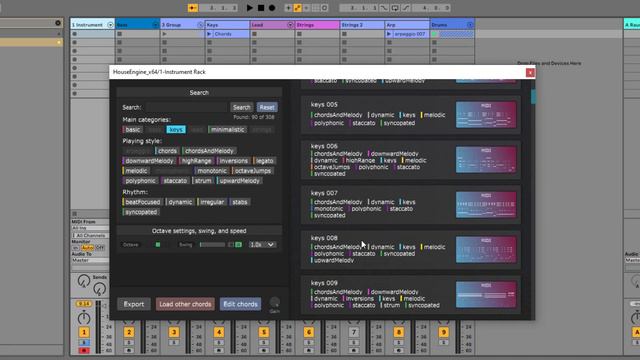Select the Arp track header
This screenshot has height=360, width=640.
(x=407, y=25)
